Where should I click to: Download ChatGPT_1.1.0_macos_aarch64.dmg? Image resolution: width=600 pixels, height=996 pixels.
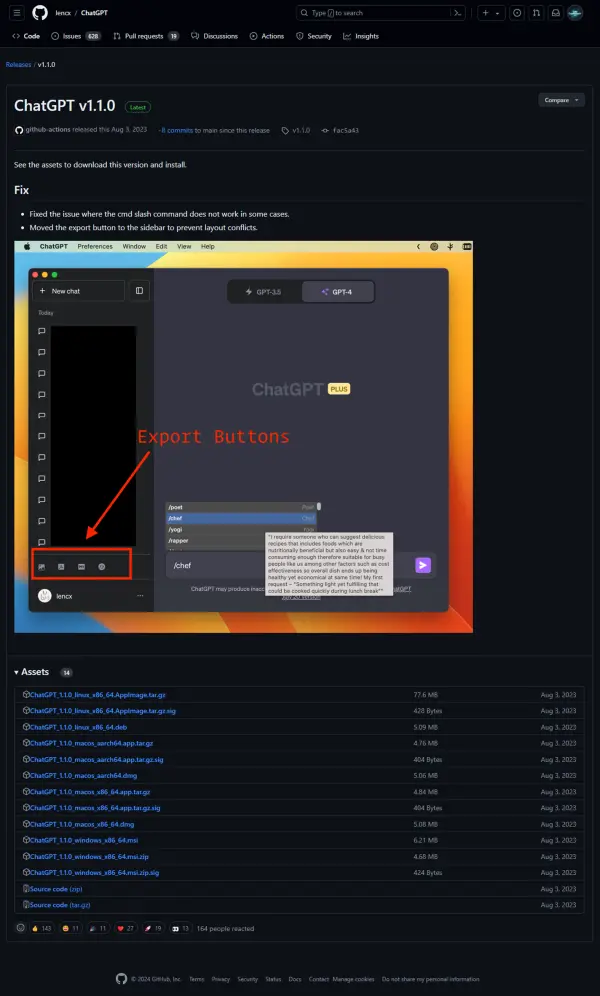coord(83,776)
